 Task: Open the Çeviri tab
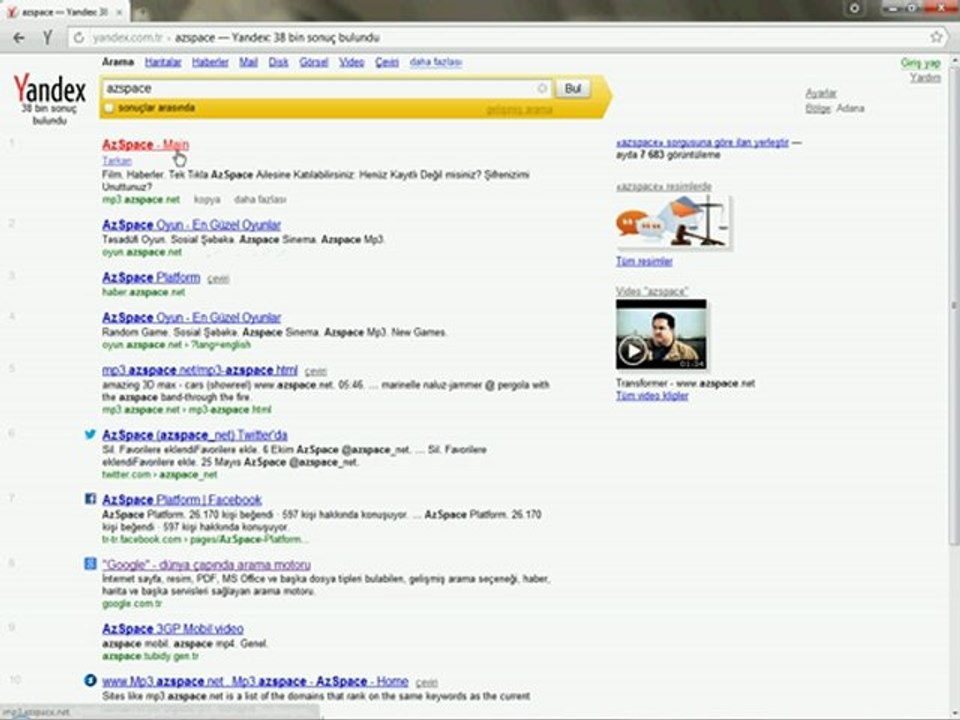click(386, 62)
